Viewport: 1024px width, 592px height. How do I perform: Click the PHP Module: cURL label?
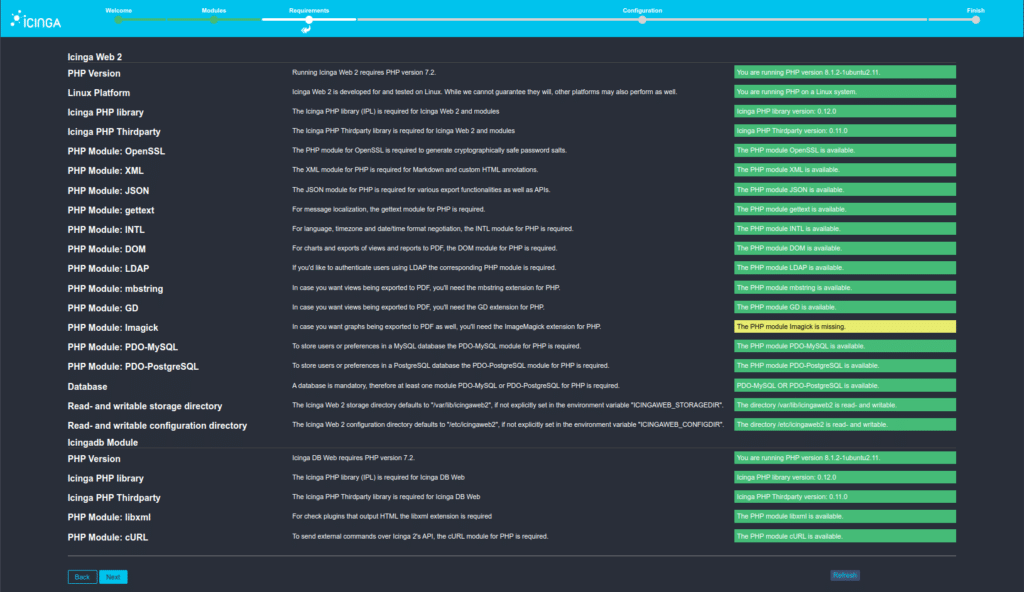[x=108, y=537]
